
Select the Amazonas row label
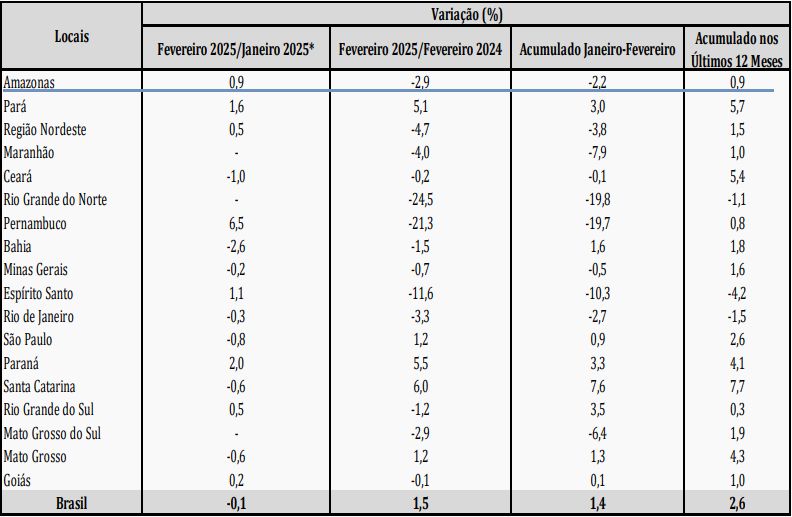point(29,82)
